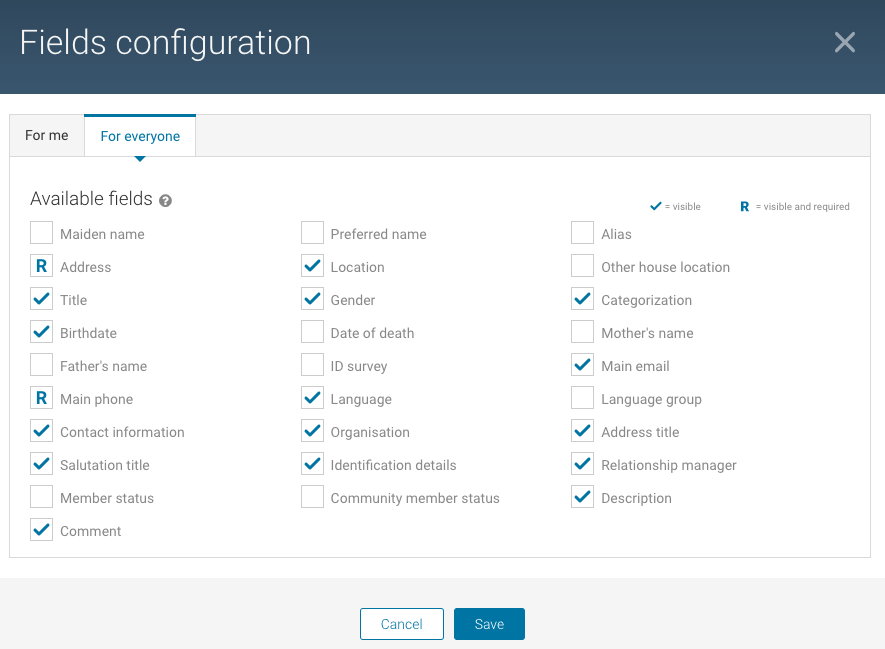The image size is (885, 649).
Task: Uncheck the Comment field
Action: (41, 530)
